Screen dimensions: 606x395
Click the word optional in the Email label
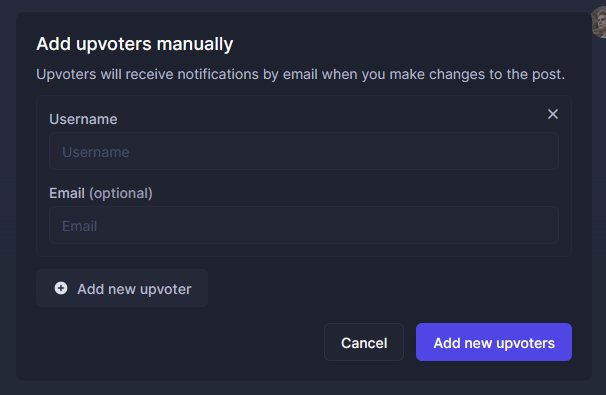point(121,193)
